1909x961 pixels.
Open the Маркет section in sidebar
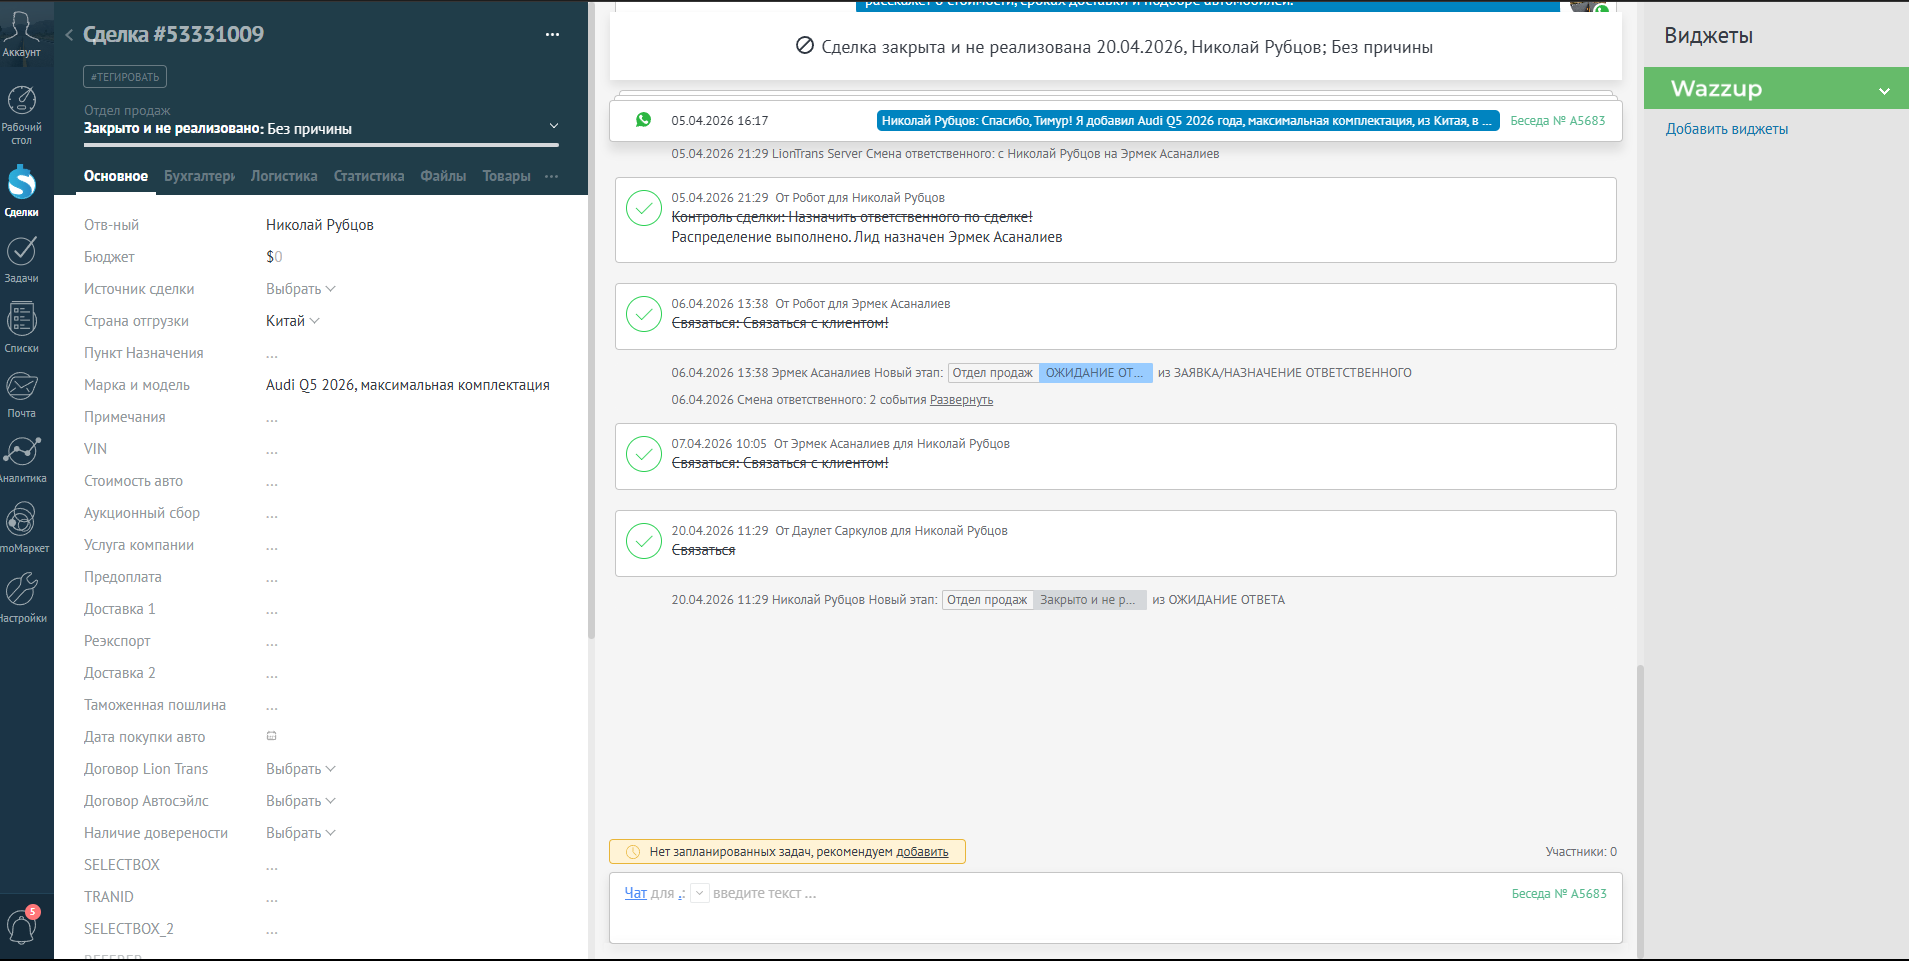(21, 527)
